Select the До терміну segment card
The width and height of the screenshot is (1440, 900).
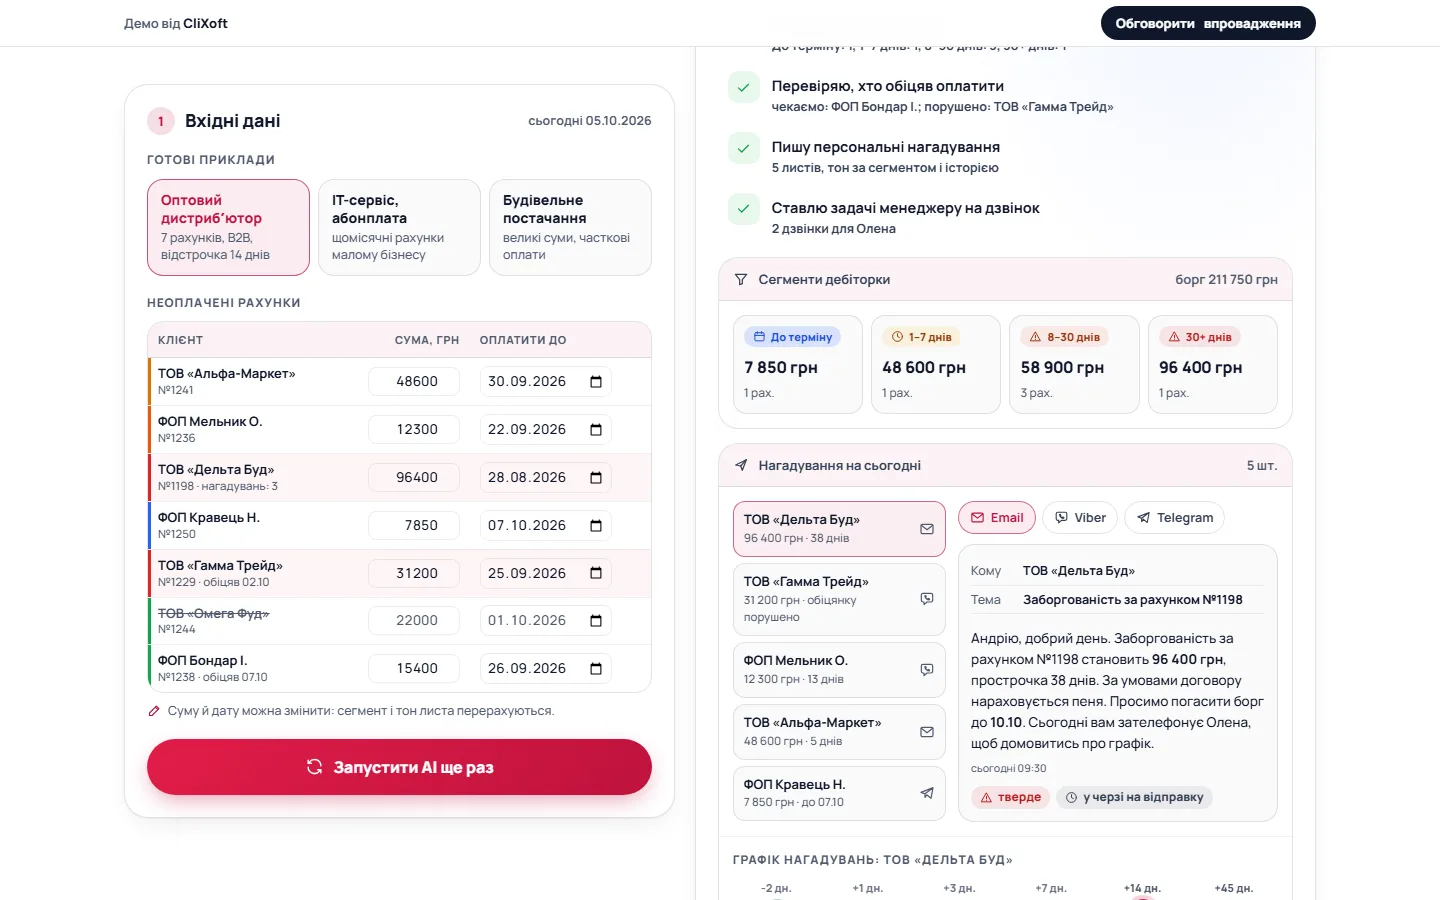[797, 364]
